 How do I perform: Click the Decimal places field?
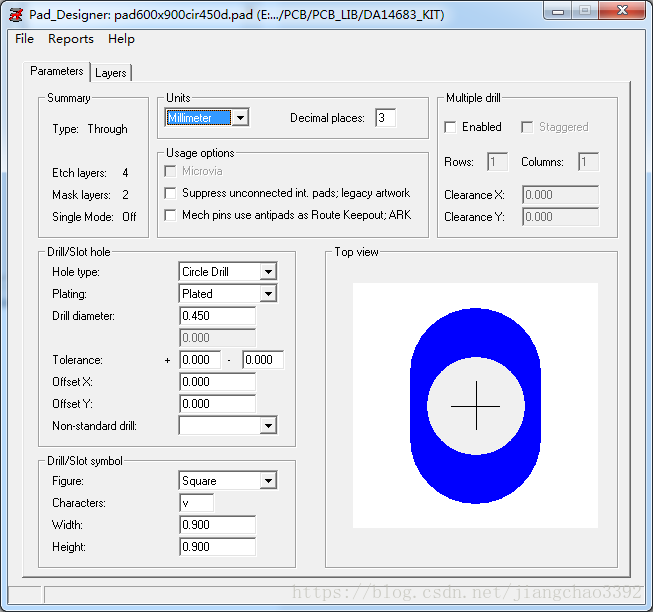(385, 118)
